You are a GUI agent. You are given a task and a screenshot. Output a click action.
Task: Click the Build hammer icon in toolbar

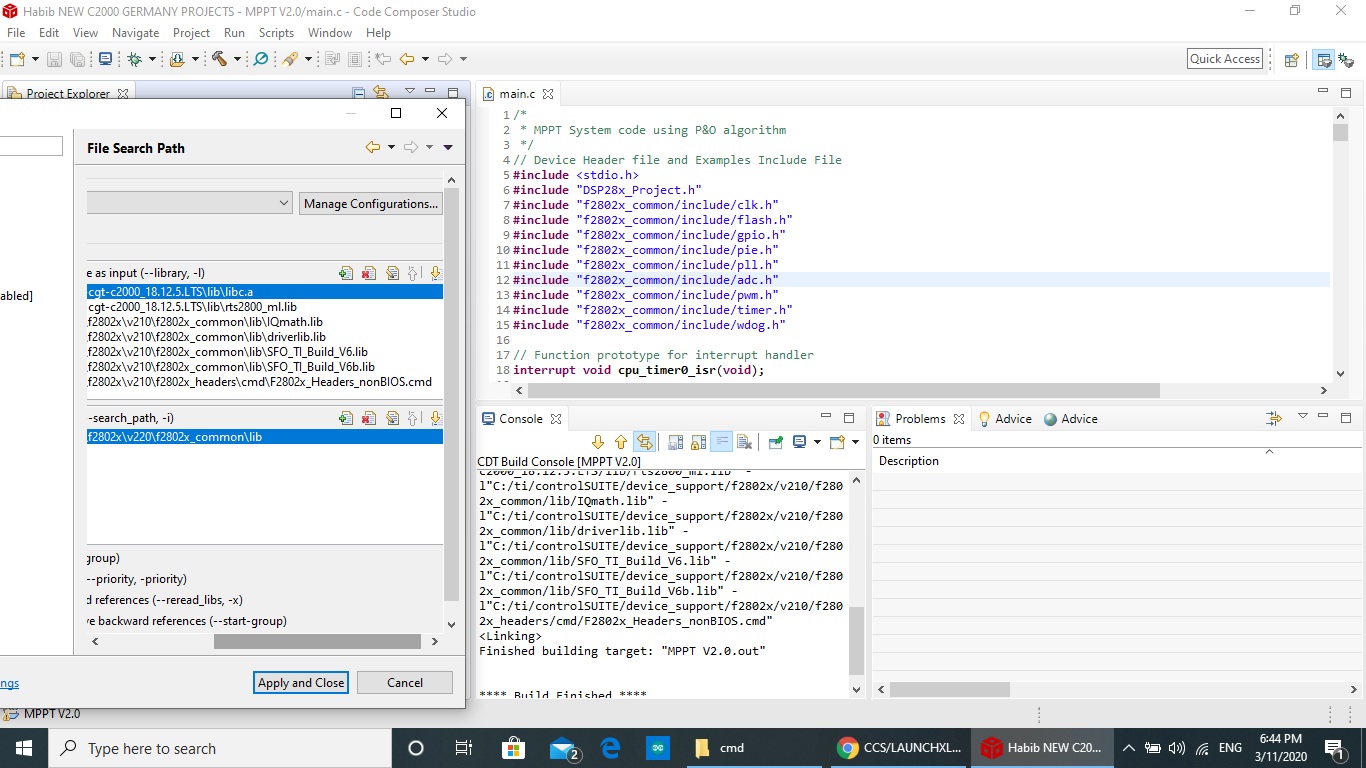coord(218,59)
